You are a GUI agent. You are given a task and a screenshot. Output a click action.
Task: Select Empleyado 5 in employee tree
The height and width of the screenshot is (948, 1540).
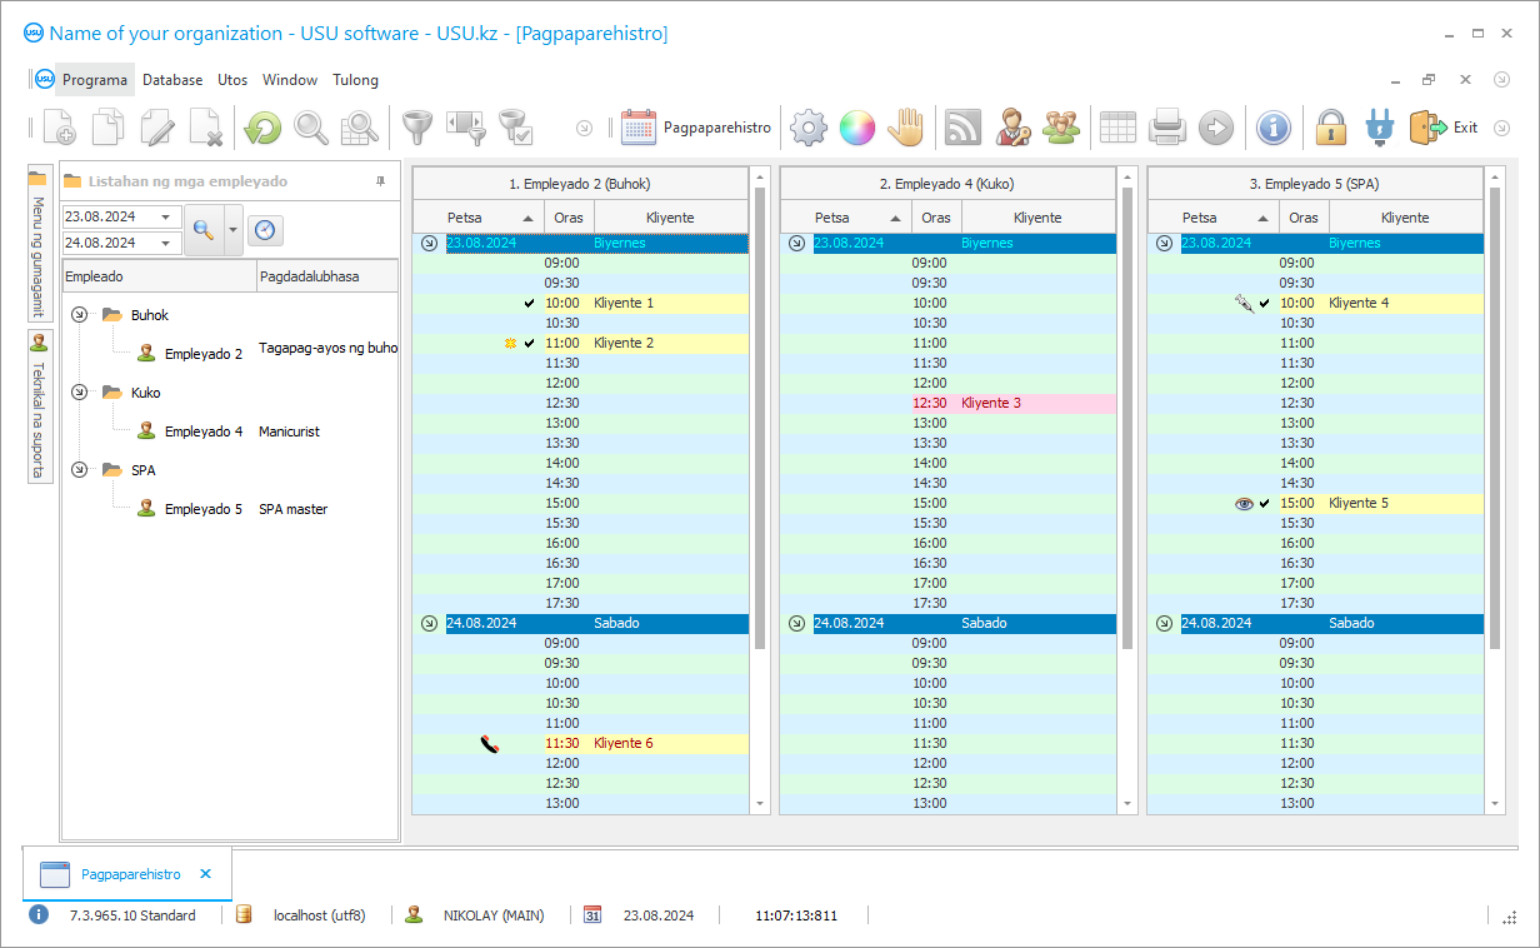(203, 509)
